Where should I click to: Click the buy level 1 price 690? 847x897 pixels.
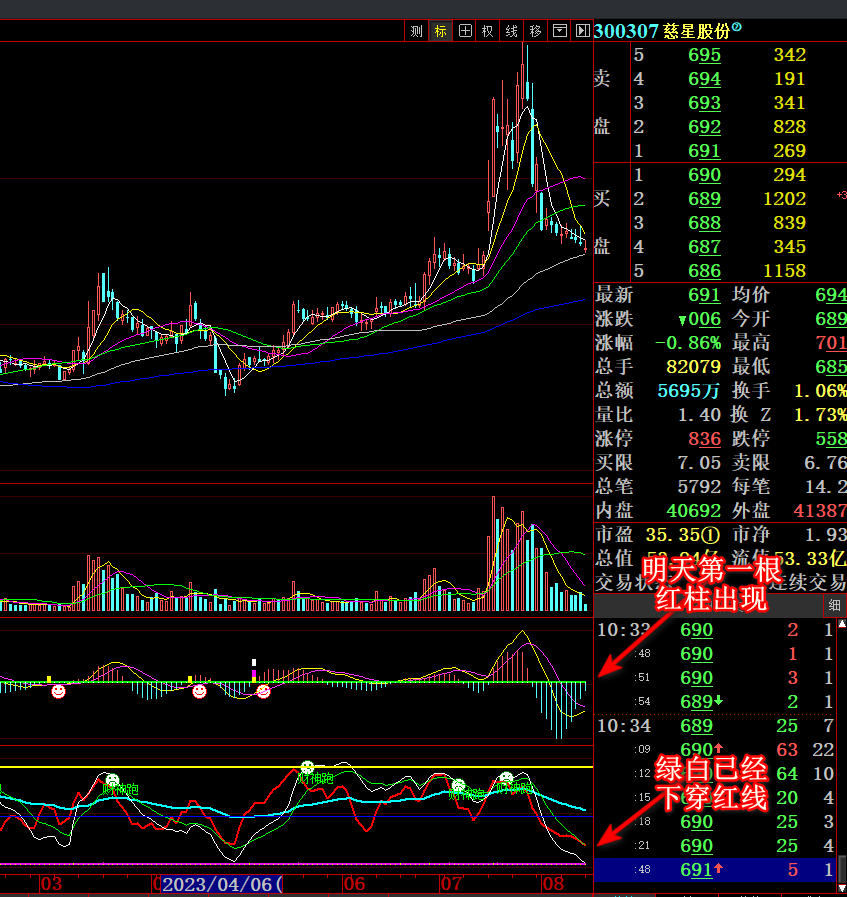tap(704, 174)
